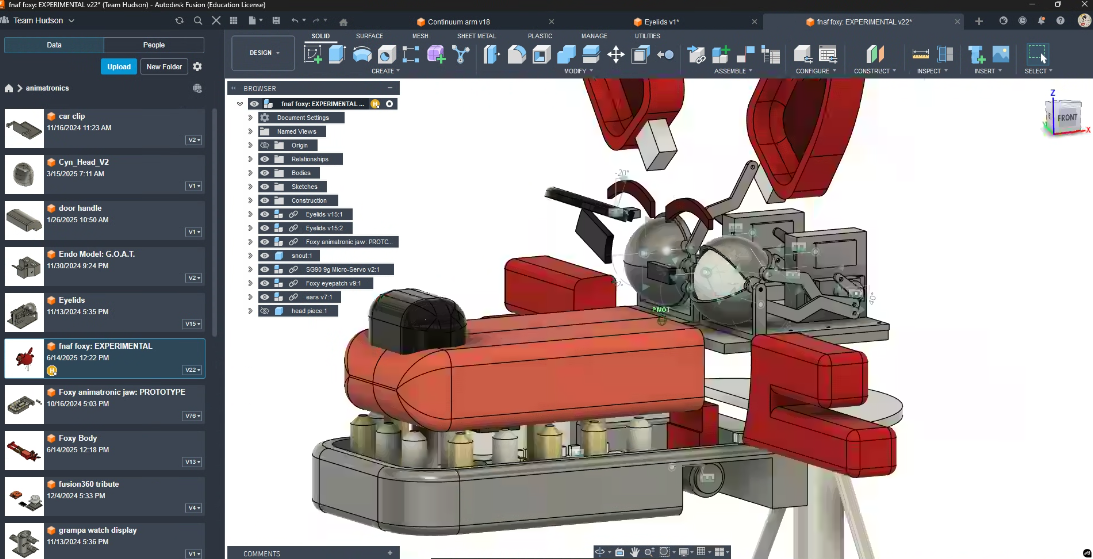Screen dimensions: 1093x559
Task: Hide the Construction folder
Action: 265,201
